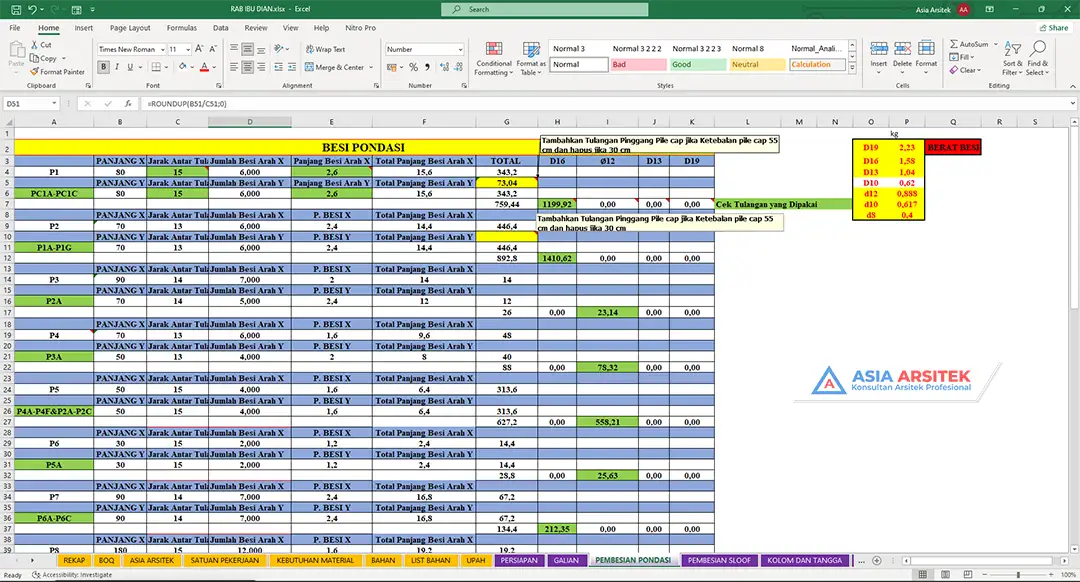The image size is (1080, 582).
Task: Open the PEMBESIAN SLOOF sheet tab
Action: pos(719,561)
